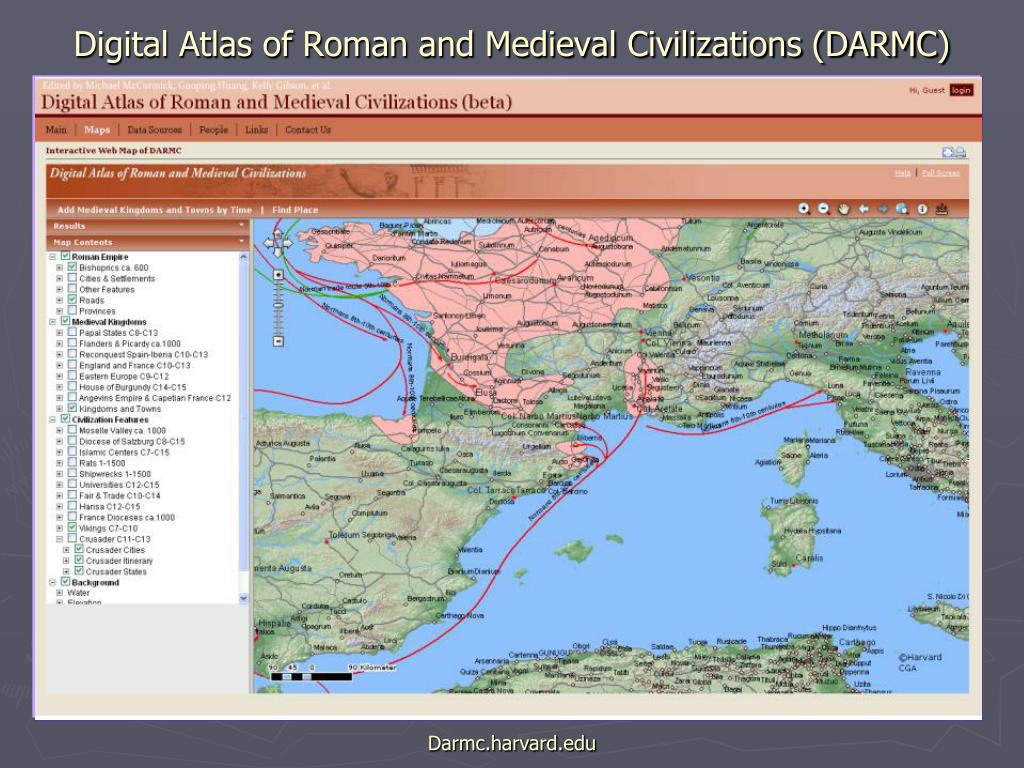Open the Main menu item
This screenshot has height=768, width=1024.
click(56, 130)
